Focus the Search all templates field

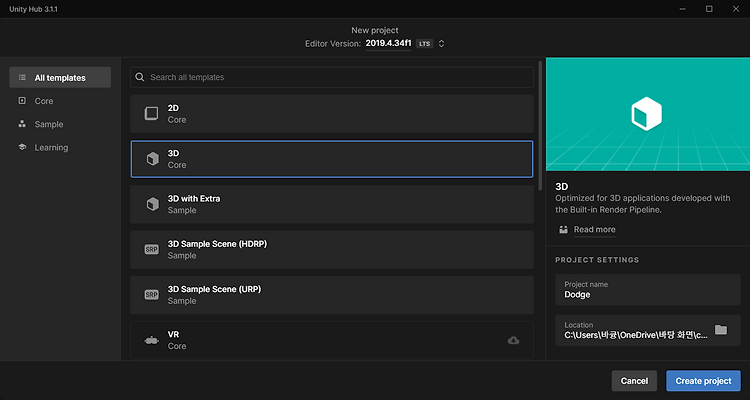point(331,77)
